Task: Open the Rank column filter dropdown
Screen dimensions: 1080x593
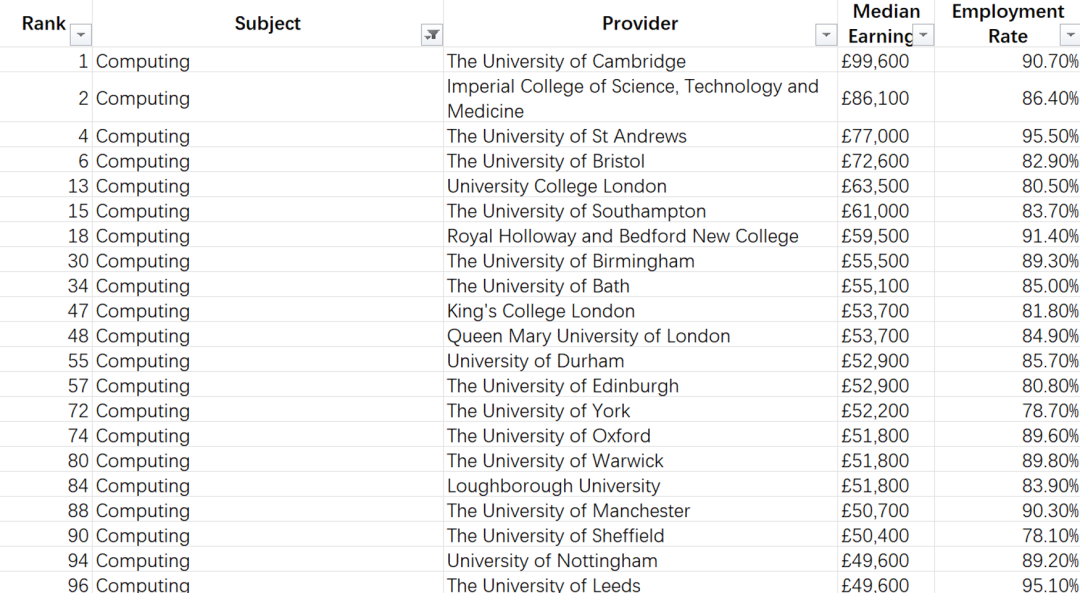Action: coord(81,34)
